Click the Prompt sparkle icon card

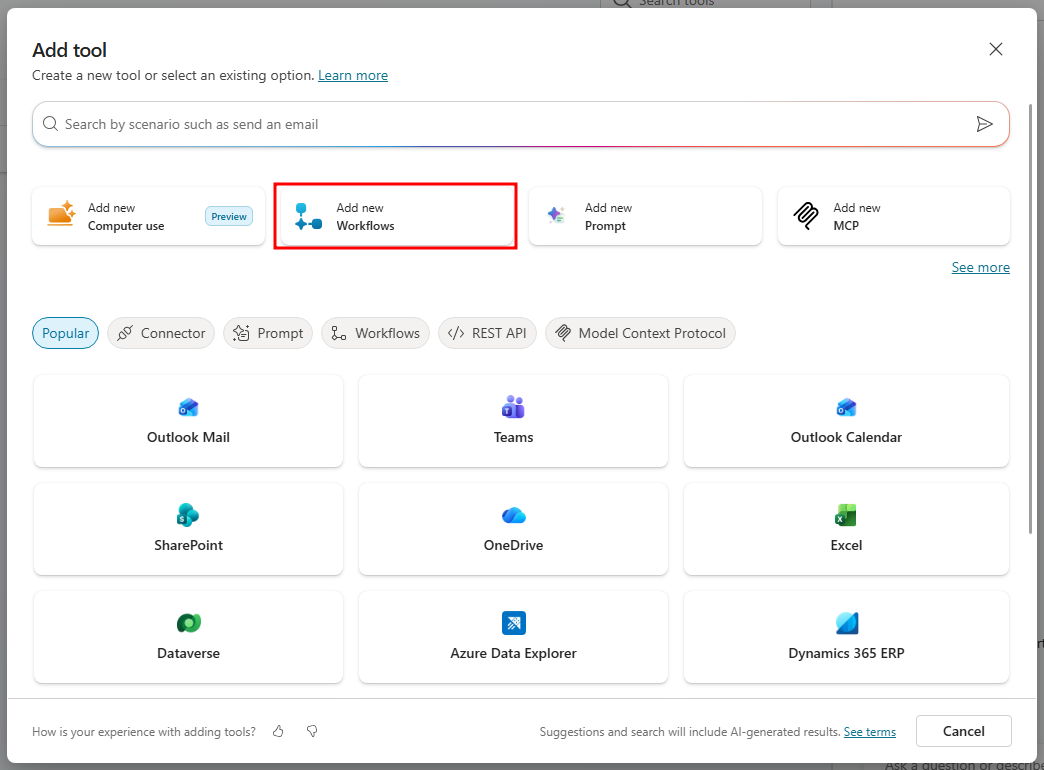(557, 214)
